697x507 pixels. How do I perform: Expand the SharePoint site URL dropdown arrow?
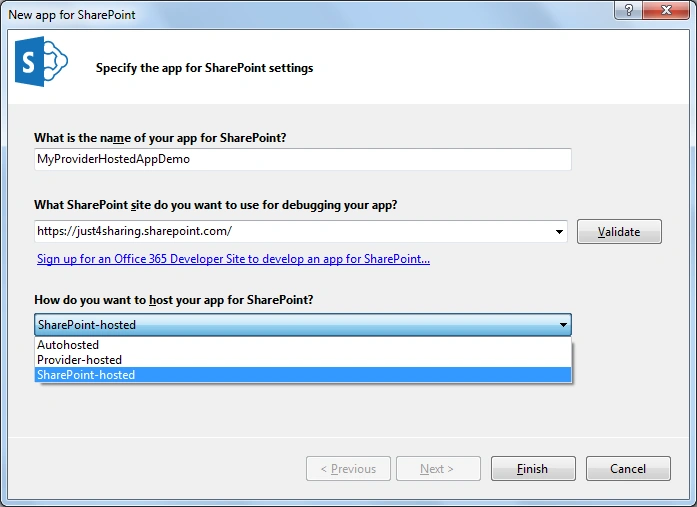point(559,232)
